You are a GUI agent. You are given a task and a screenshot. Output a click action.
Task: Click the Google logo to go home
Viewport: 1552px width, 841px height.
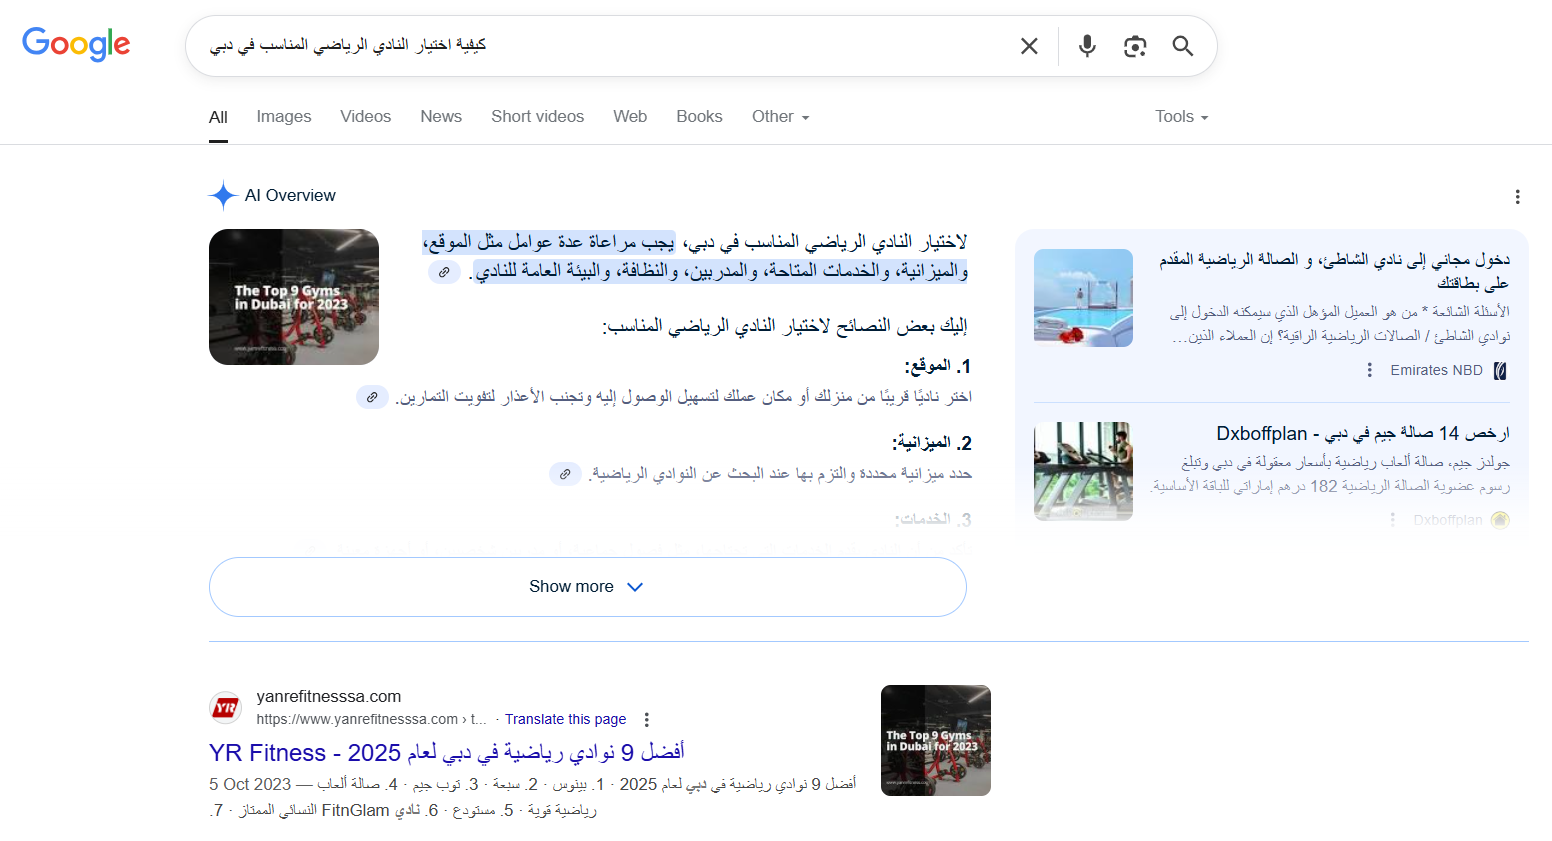click(76, 43)
